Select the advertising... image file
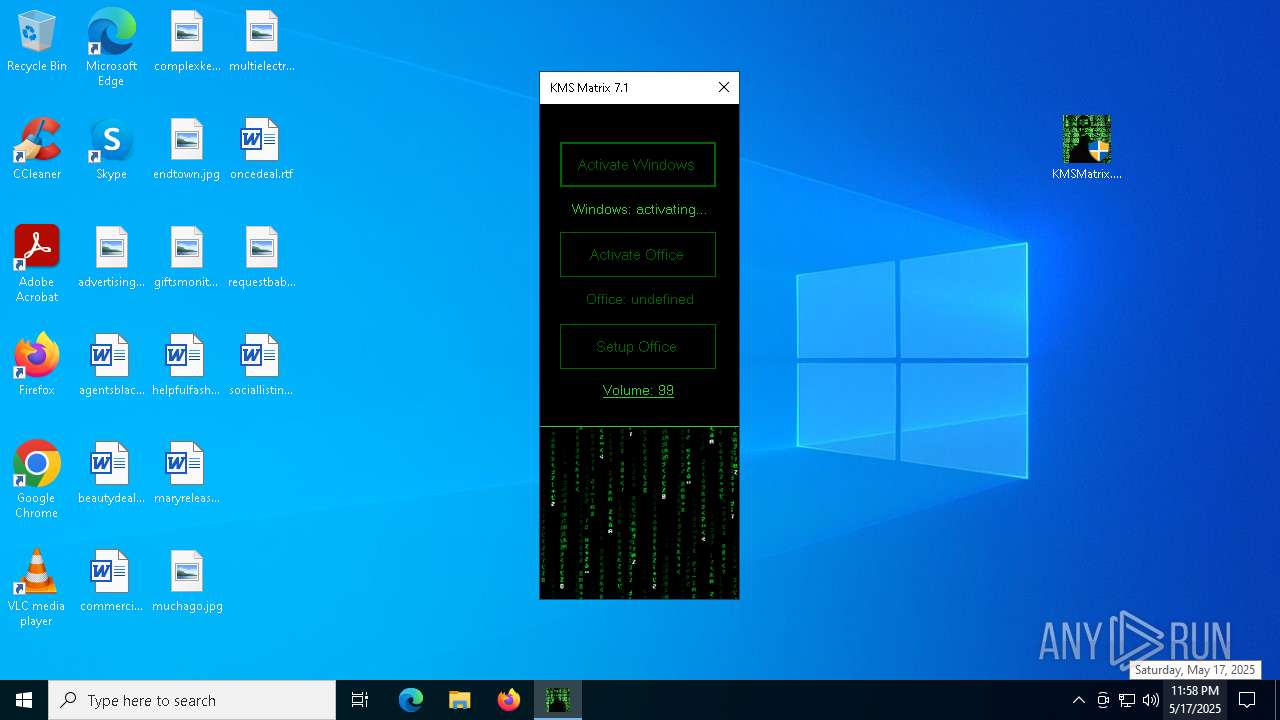Screen dimensions: 1280x720 click(111, 258)
